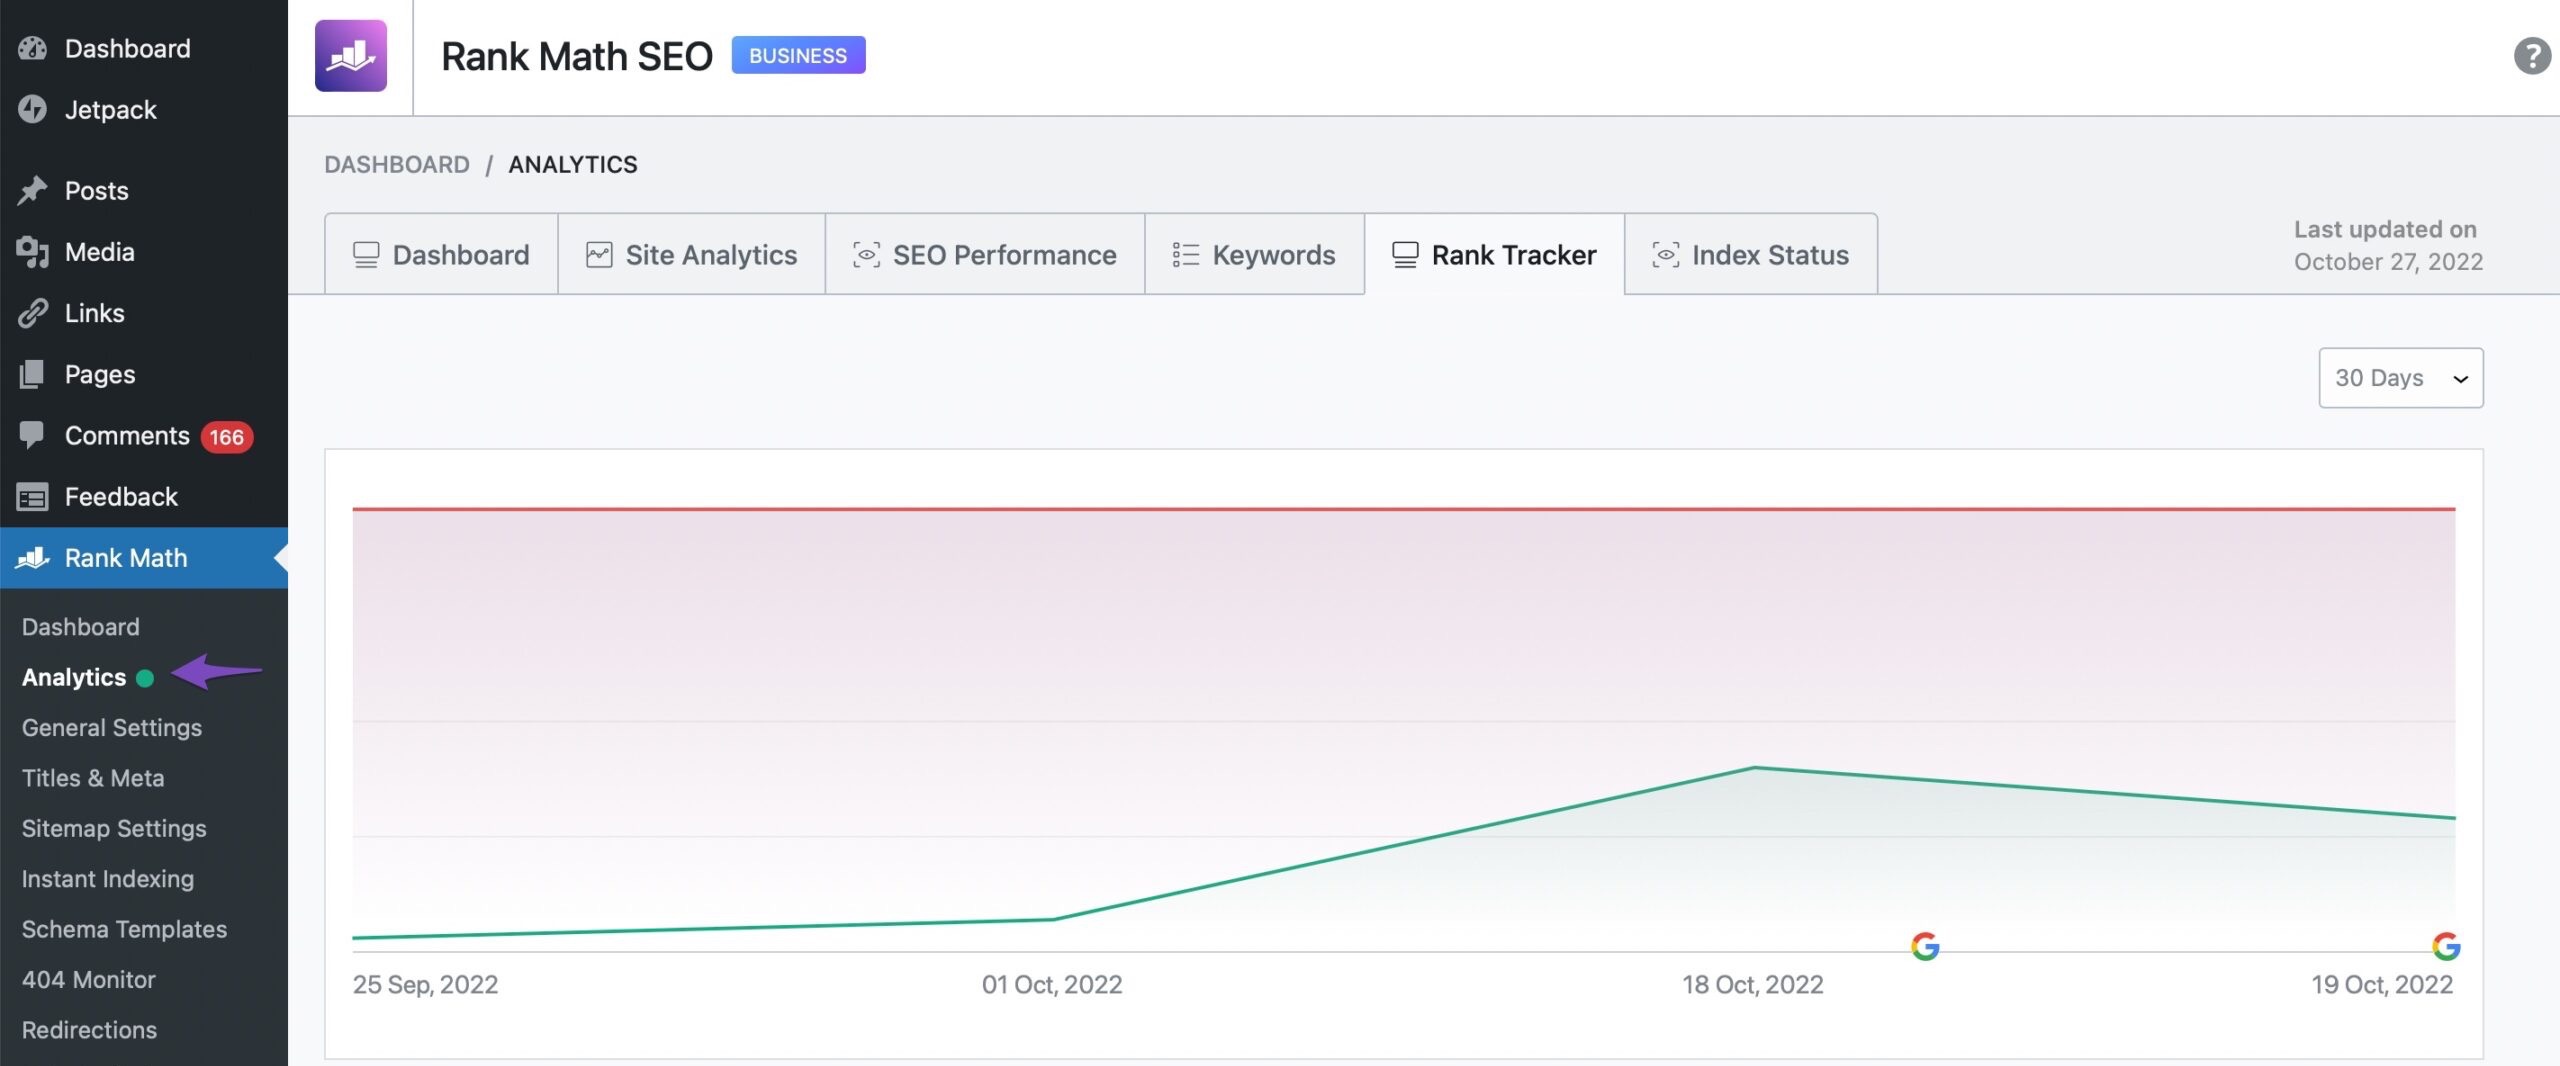Viewport: 2560px width, 1066px height.
Task: Click the Links chain icon
Action: (x=32, y=313)
